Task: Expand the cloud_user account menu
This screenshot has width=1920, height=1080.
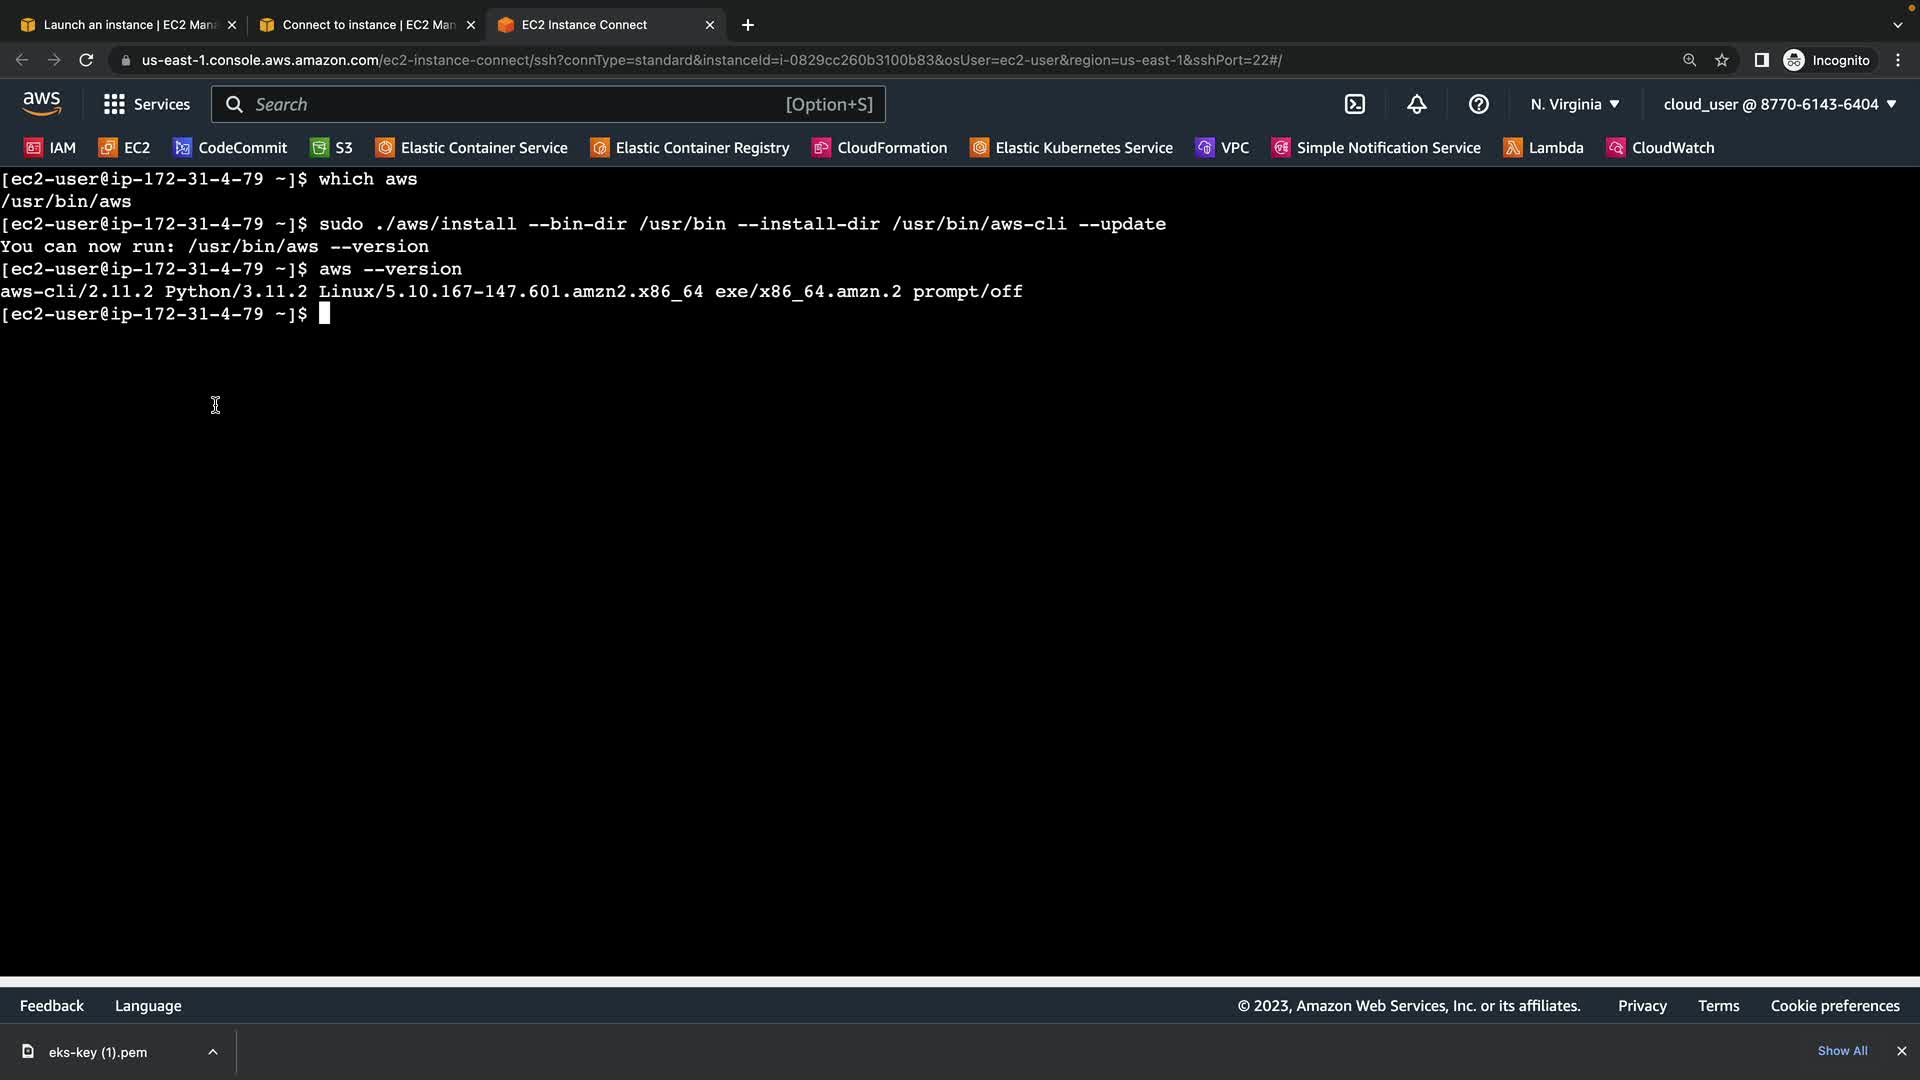Action: 1780,104
